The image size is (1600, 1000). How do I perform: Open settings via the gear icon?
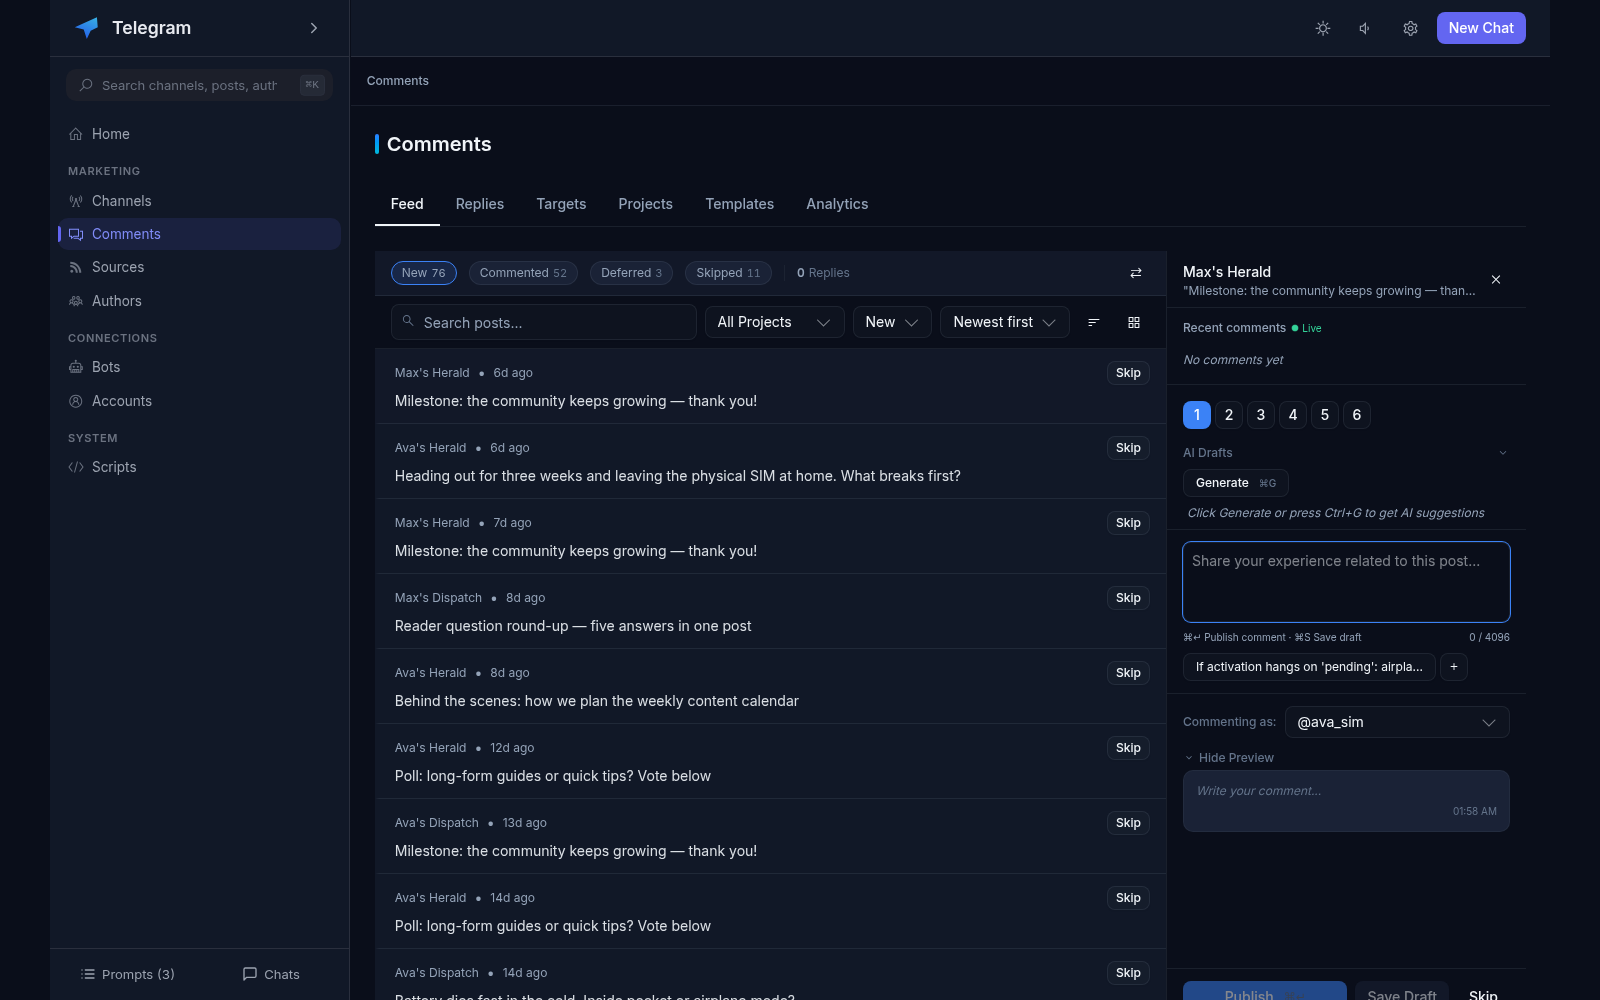pyautogui.click(x=1410, y=28)
